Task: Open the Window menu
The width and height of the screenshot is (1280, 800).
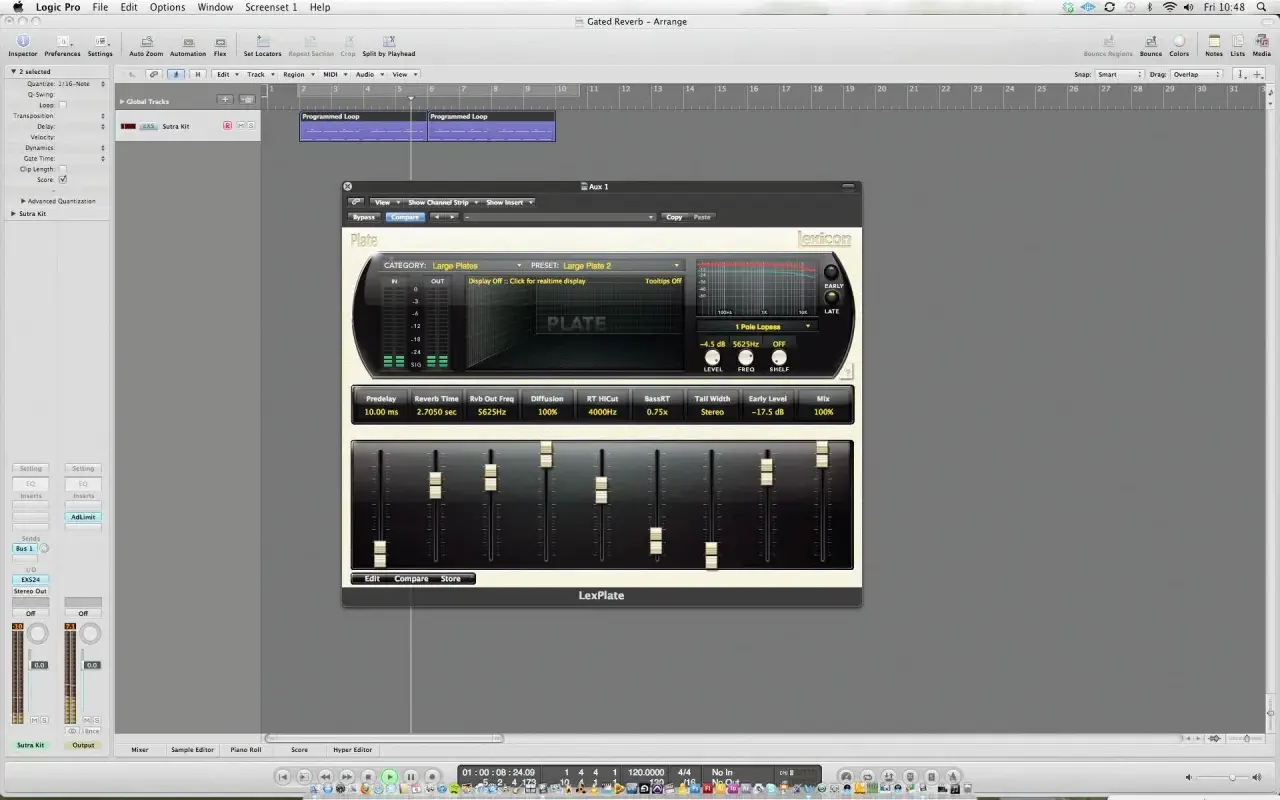Action: coord(215,7)
